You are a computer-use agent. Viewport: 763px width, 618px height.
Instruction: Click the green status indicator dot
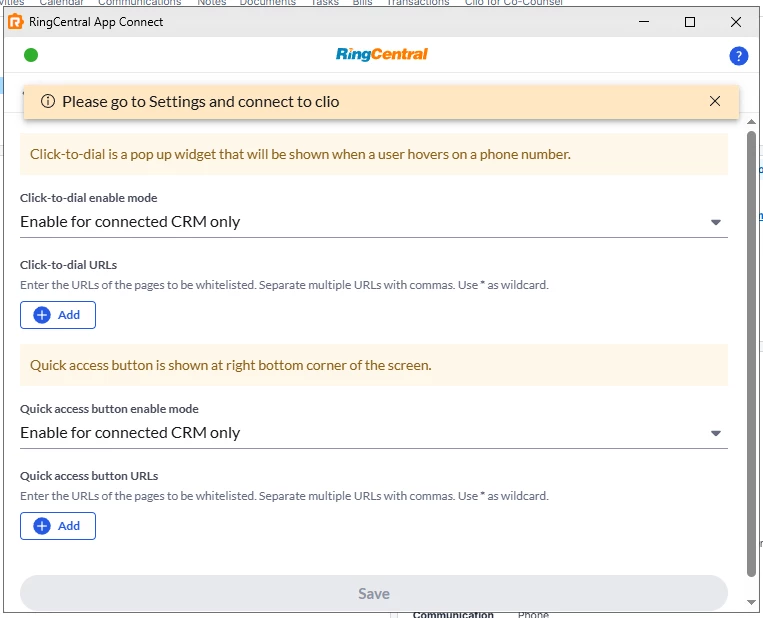click(31, 55)
